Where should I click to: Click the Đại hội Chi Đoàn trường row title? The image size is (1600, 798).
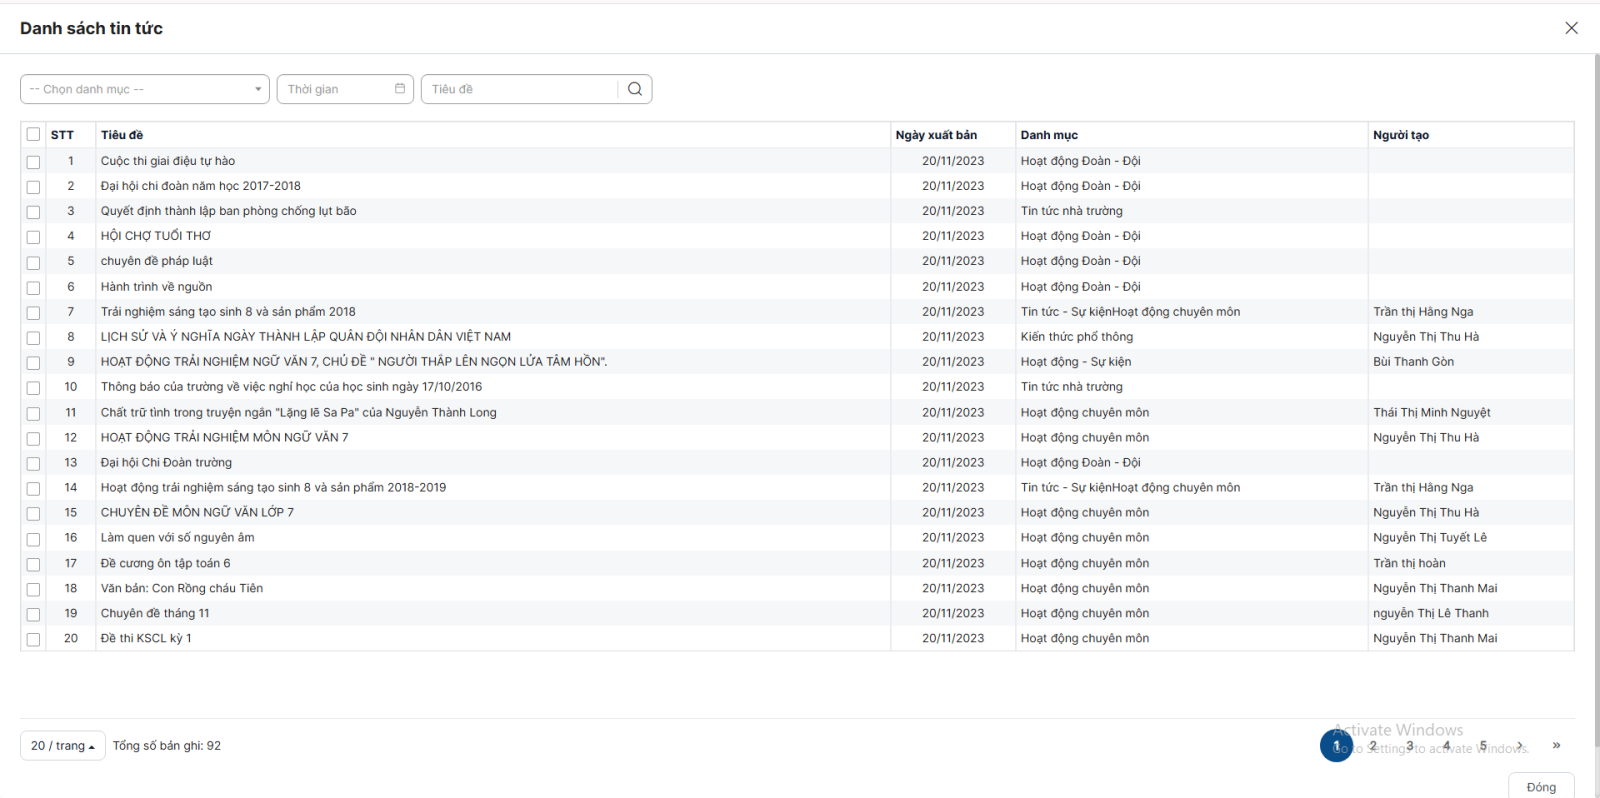pyautogui.click(x=166, y=463)
